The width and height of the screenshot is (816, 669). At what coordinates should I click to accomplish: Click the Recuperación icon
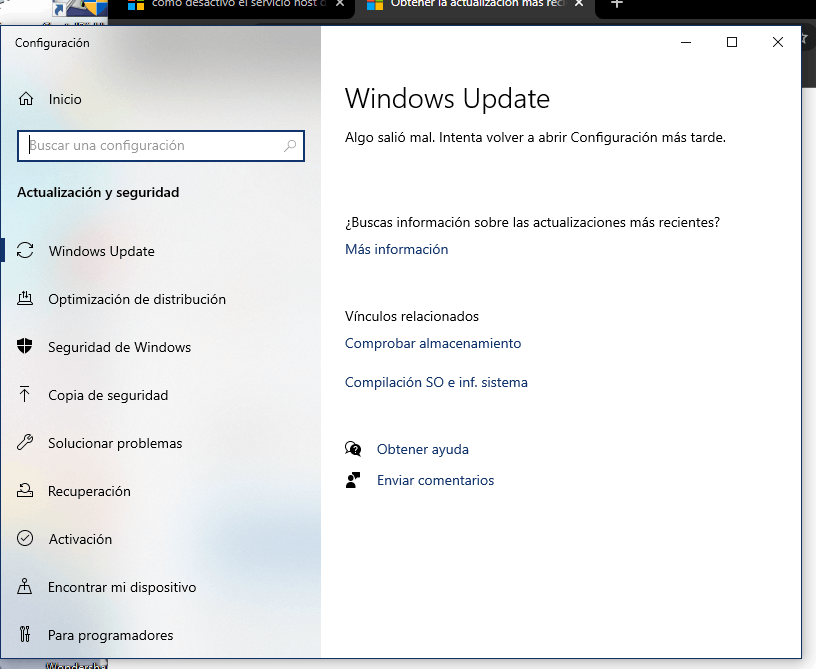coord(25,491)
